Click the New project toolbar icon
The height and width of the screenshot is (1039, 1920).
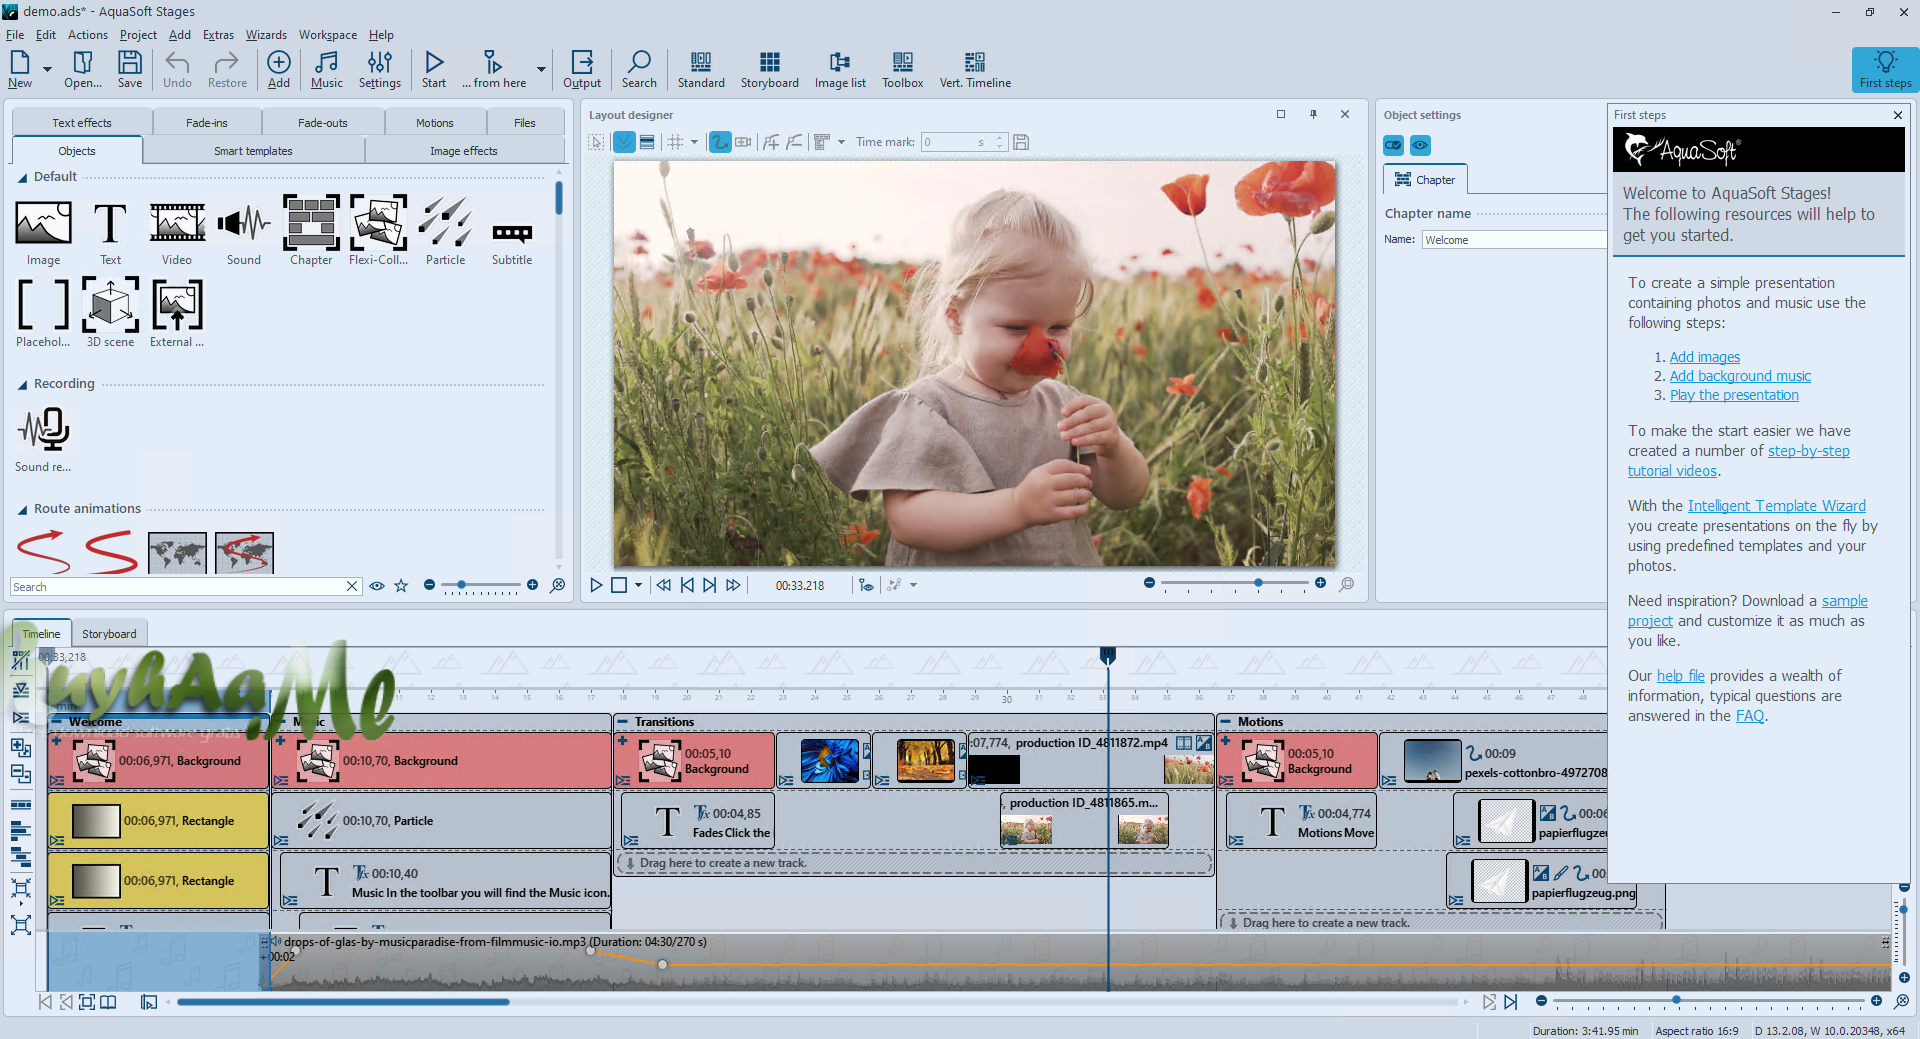click(20, 69)
